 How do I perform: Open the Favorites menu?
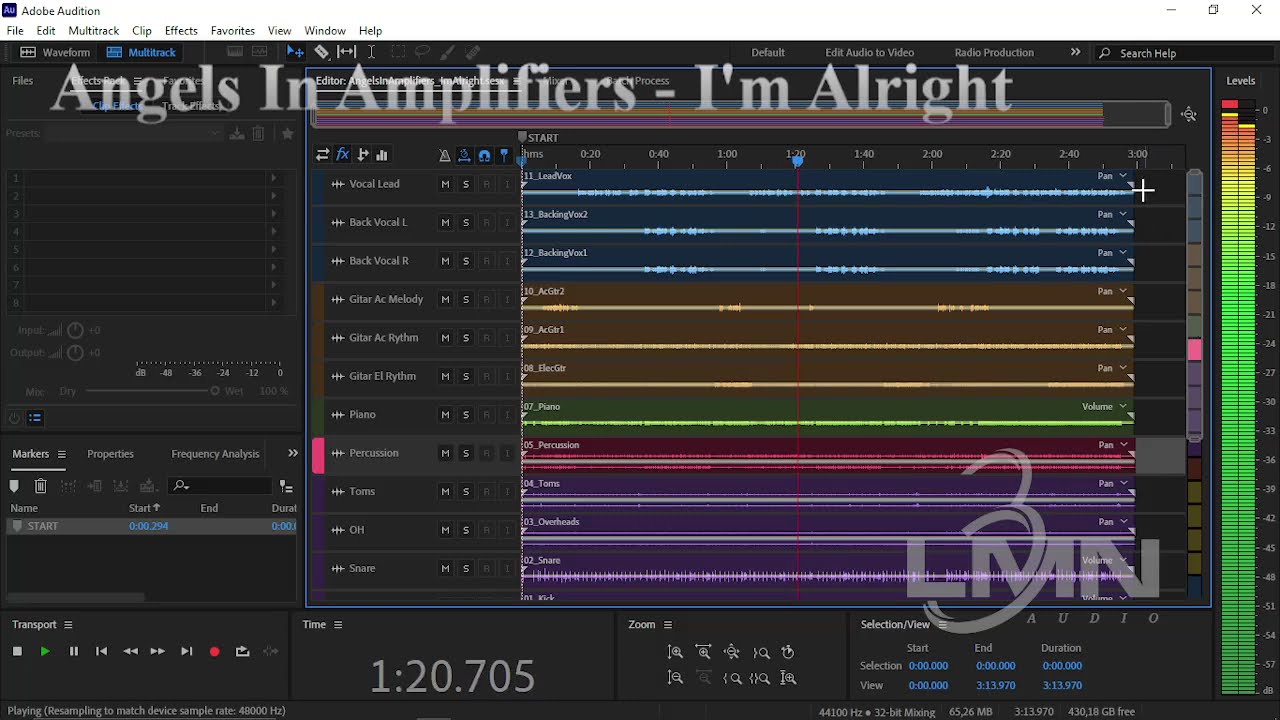point(232,30)
